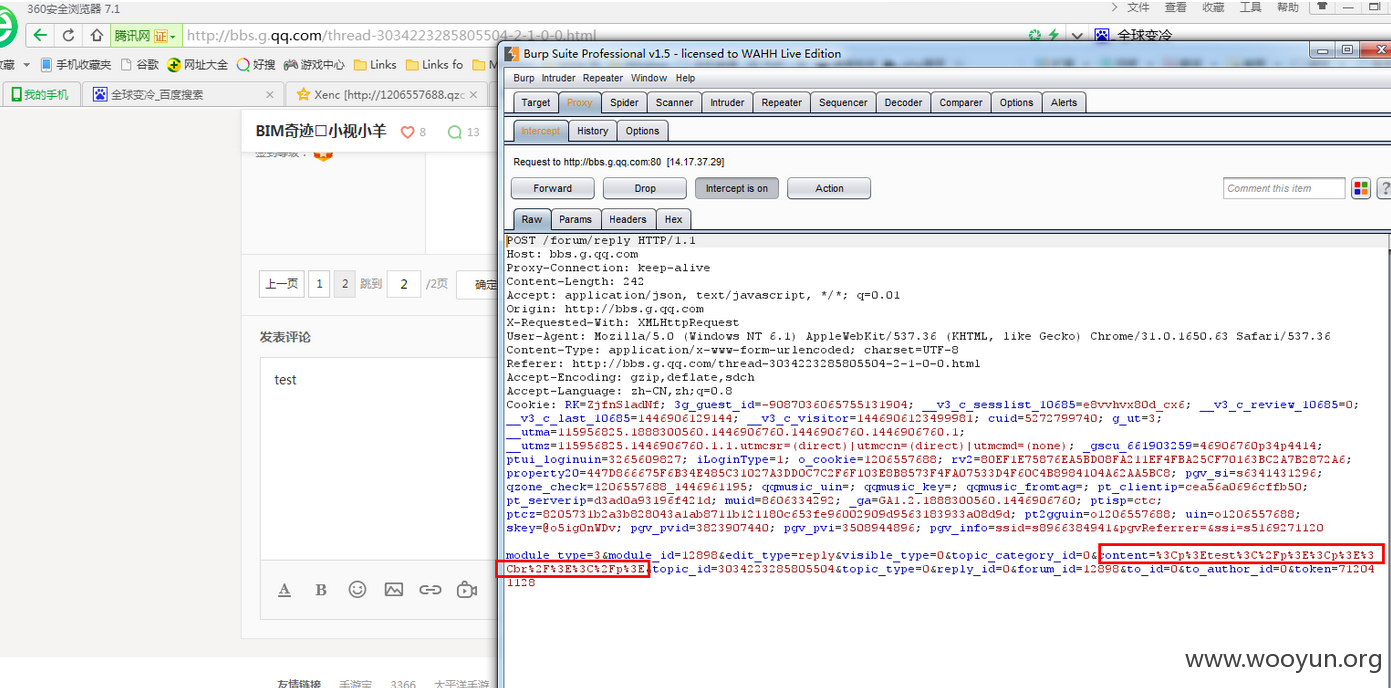The image size is (1391, 688).
Task: Switch to the Sequencer tab
Action: (843, 102)
